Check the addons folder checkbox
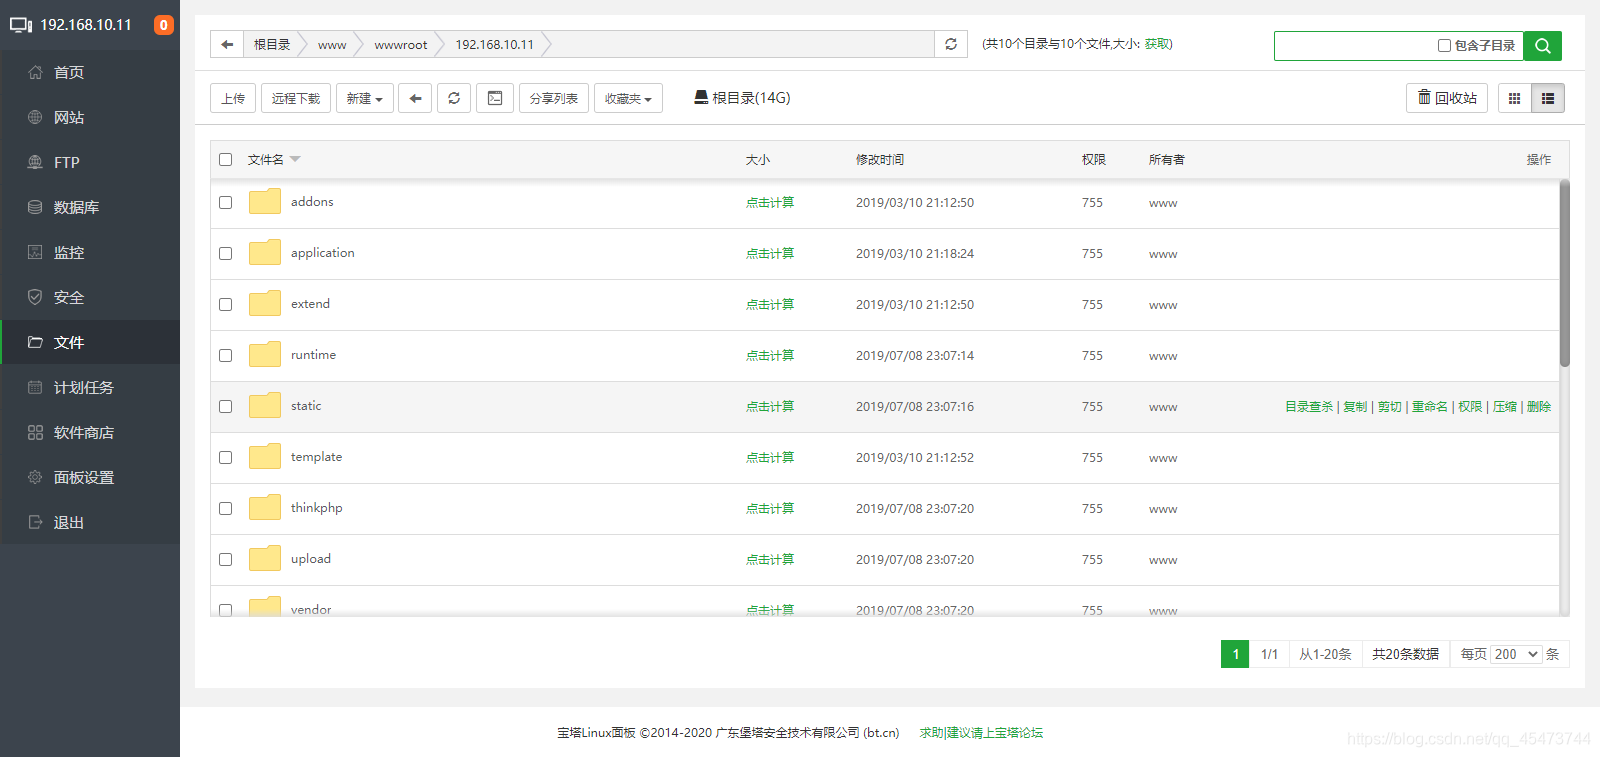 point(225,202)
